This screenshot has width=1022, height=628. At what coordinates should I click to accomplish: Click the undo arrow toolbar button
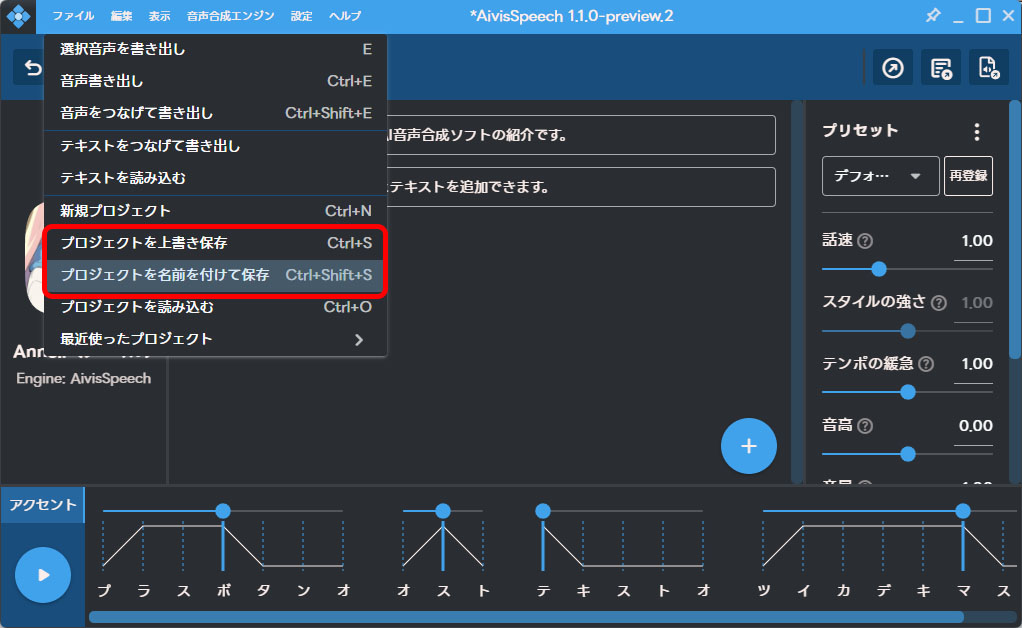(31, 67)
